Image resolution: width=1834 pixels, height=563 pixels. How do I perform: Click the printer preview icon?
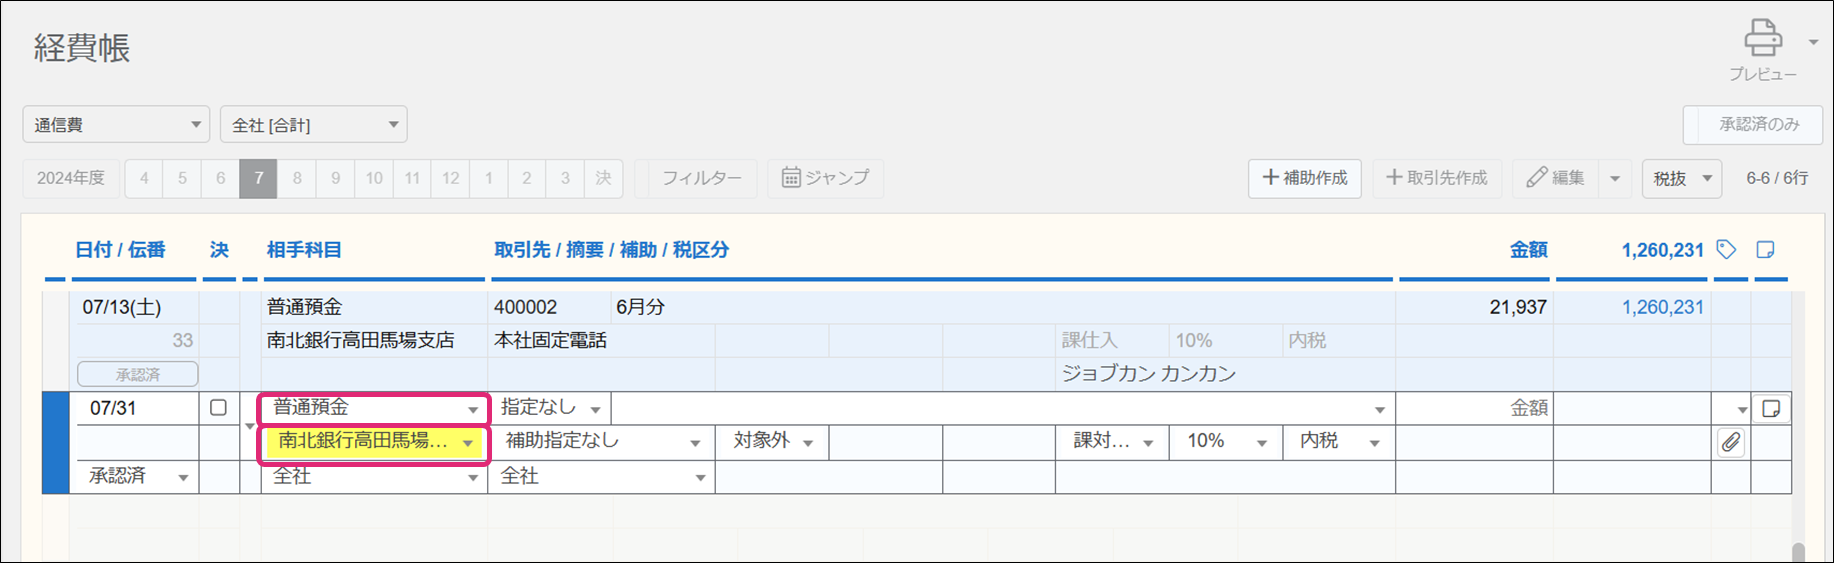pyautogui.click(x=1762, y=40)
